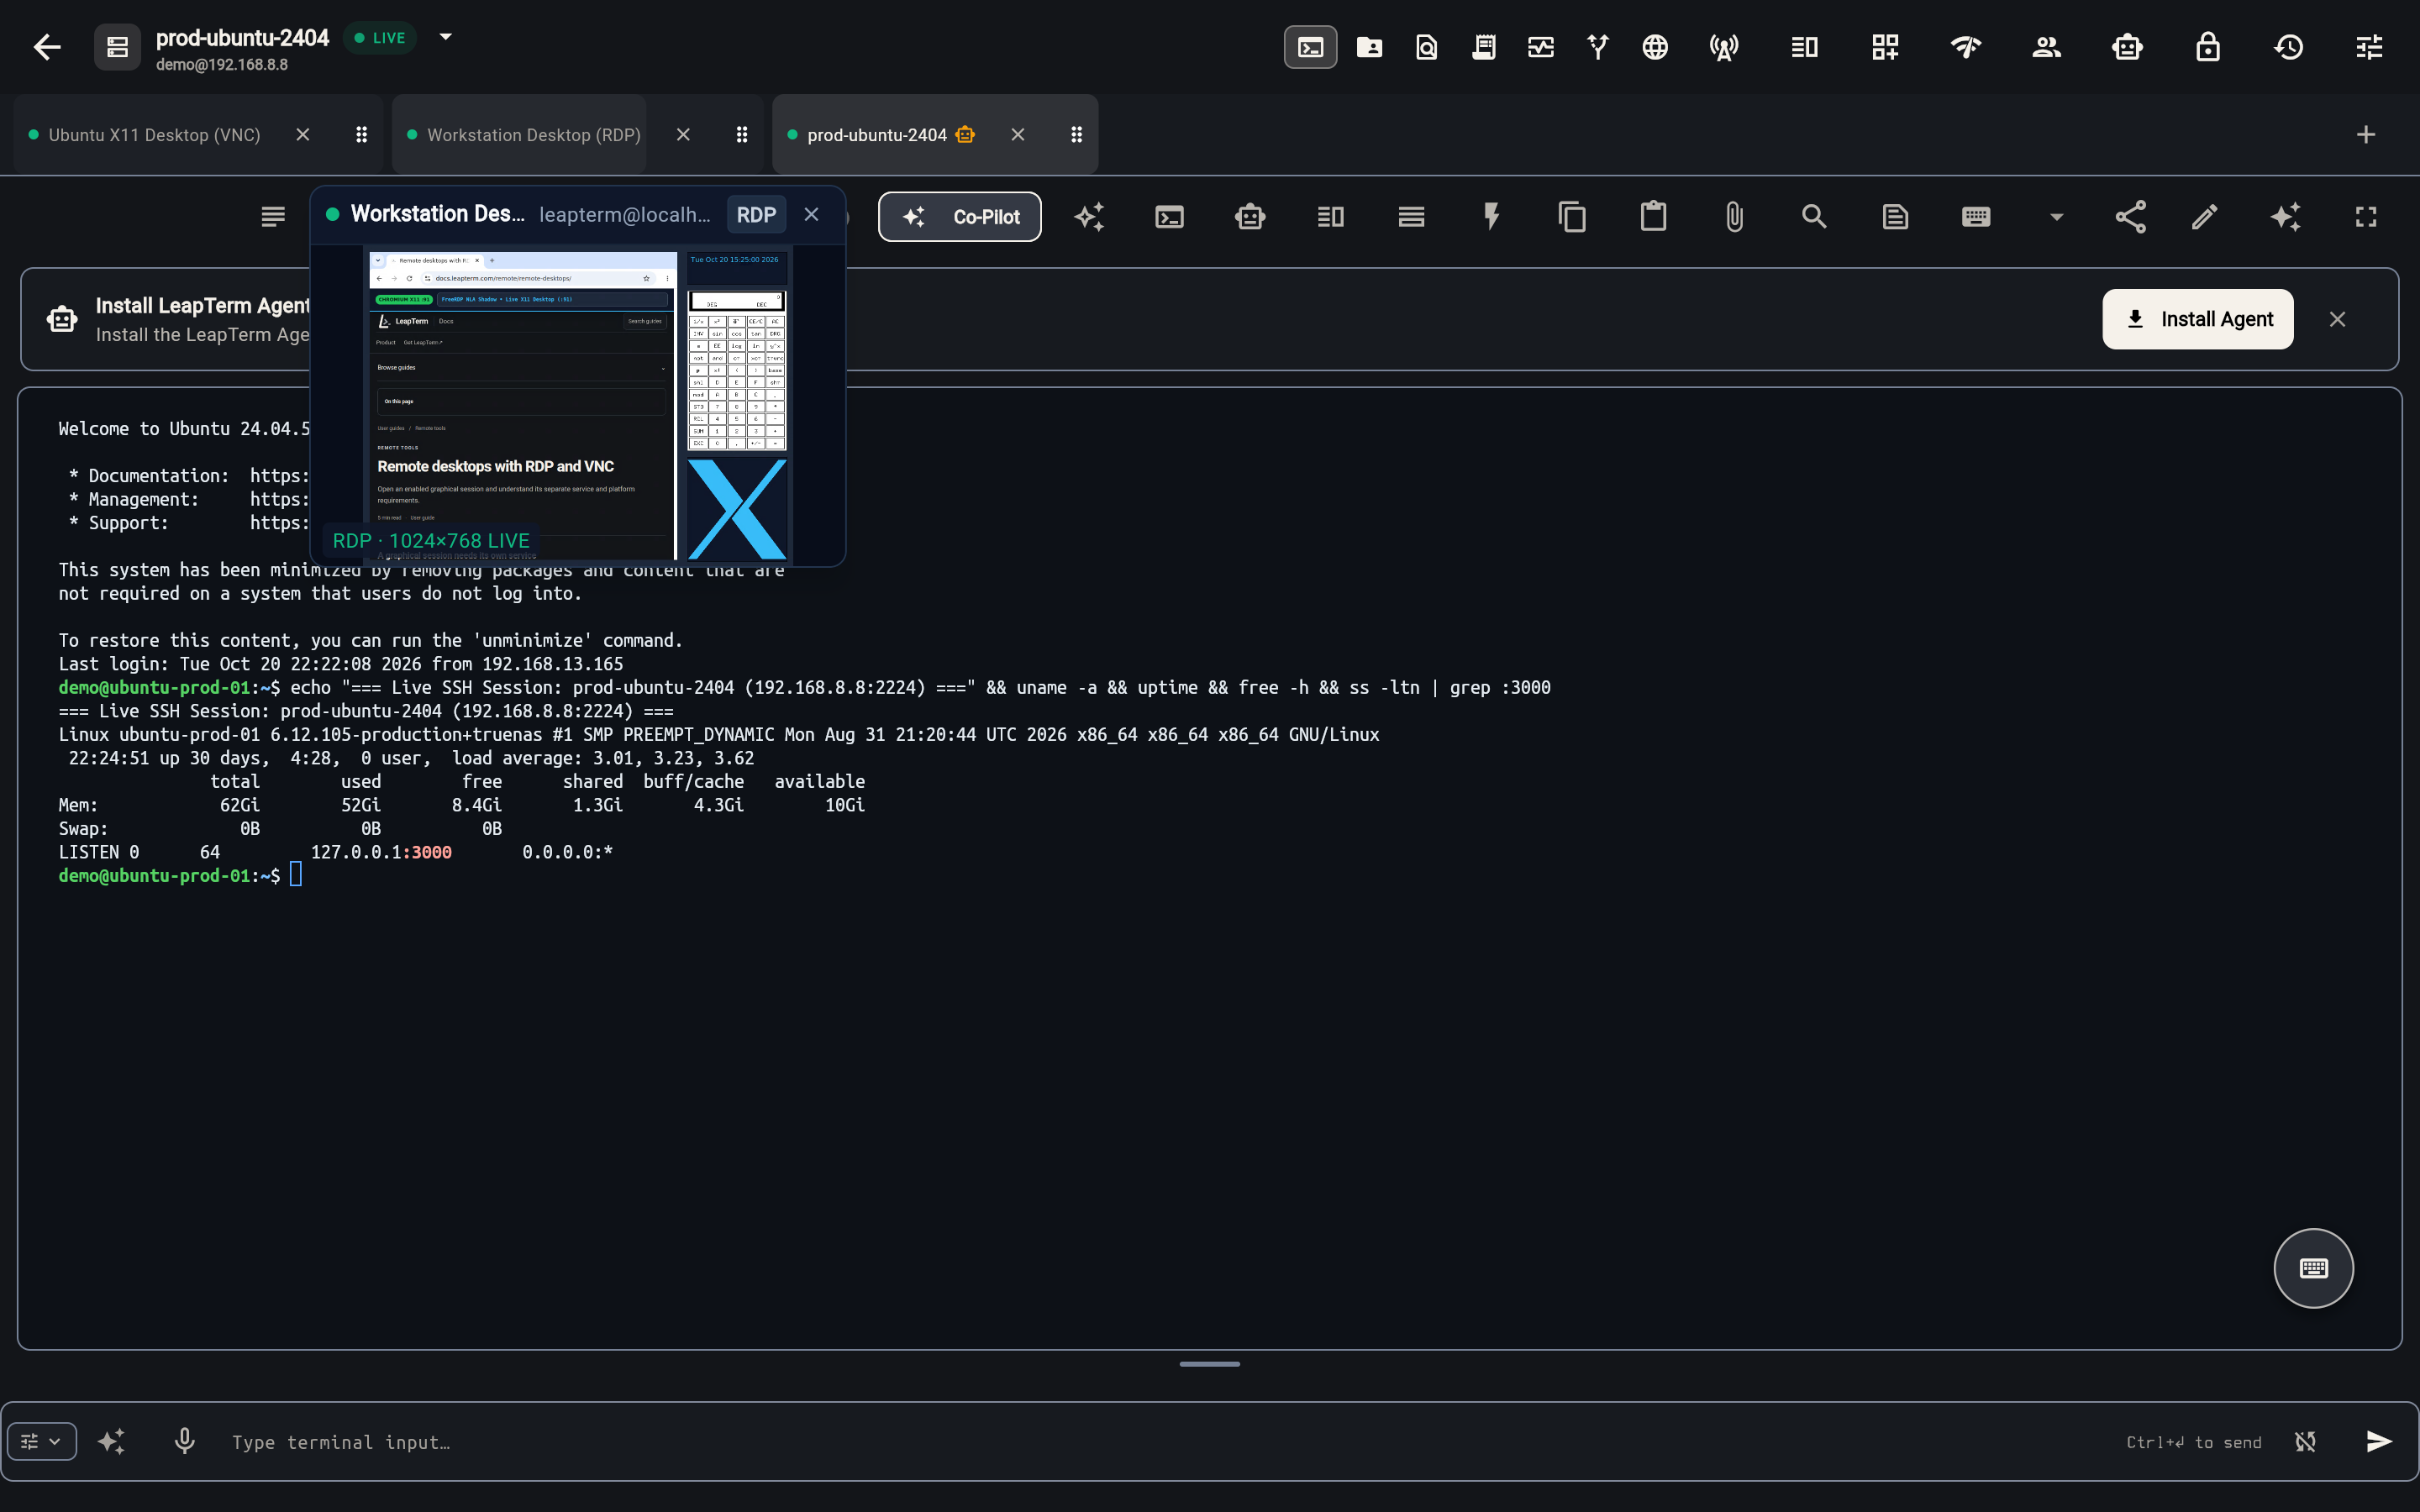Select the prod-ubuntu-2404 tab

[x=877, y=134]
